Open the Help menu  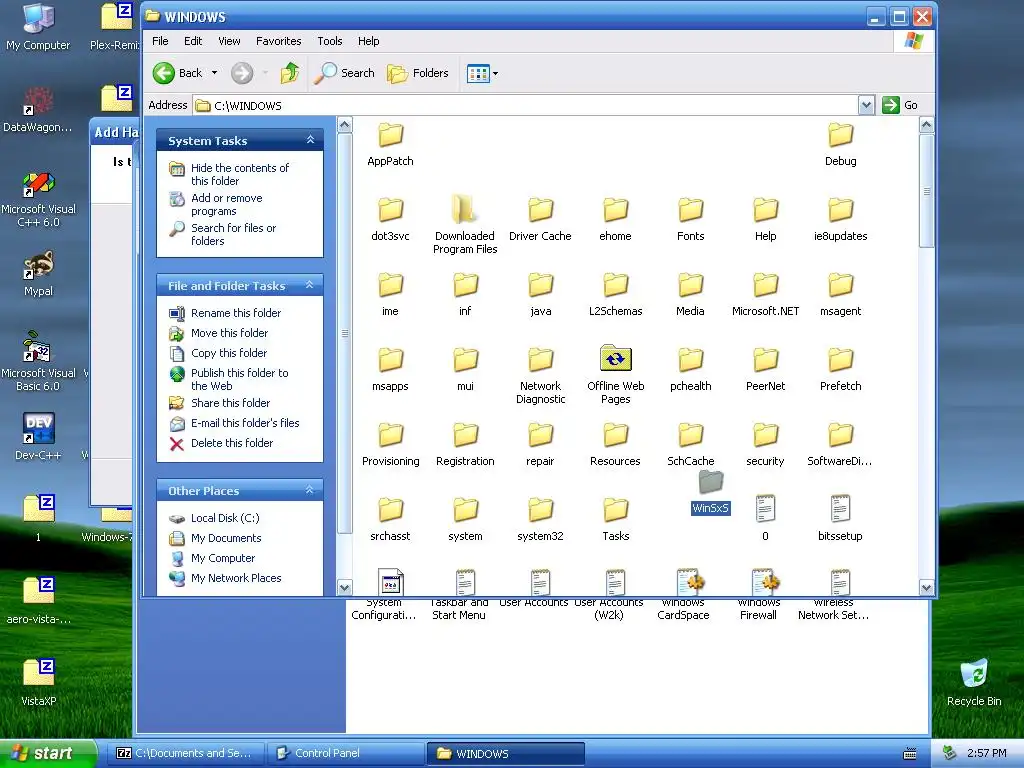pyautogui.click(x=368, y=41)
